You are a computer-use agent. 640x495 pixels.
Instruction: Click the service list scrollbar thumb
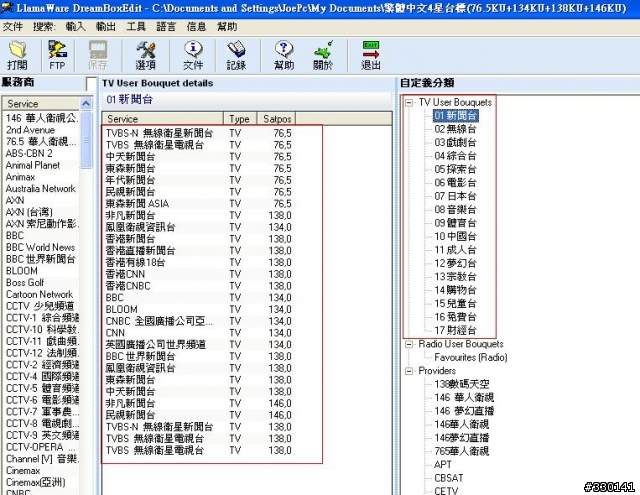(x=86, y=139)
